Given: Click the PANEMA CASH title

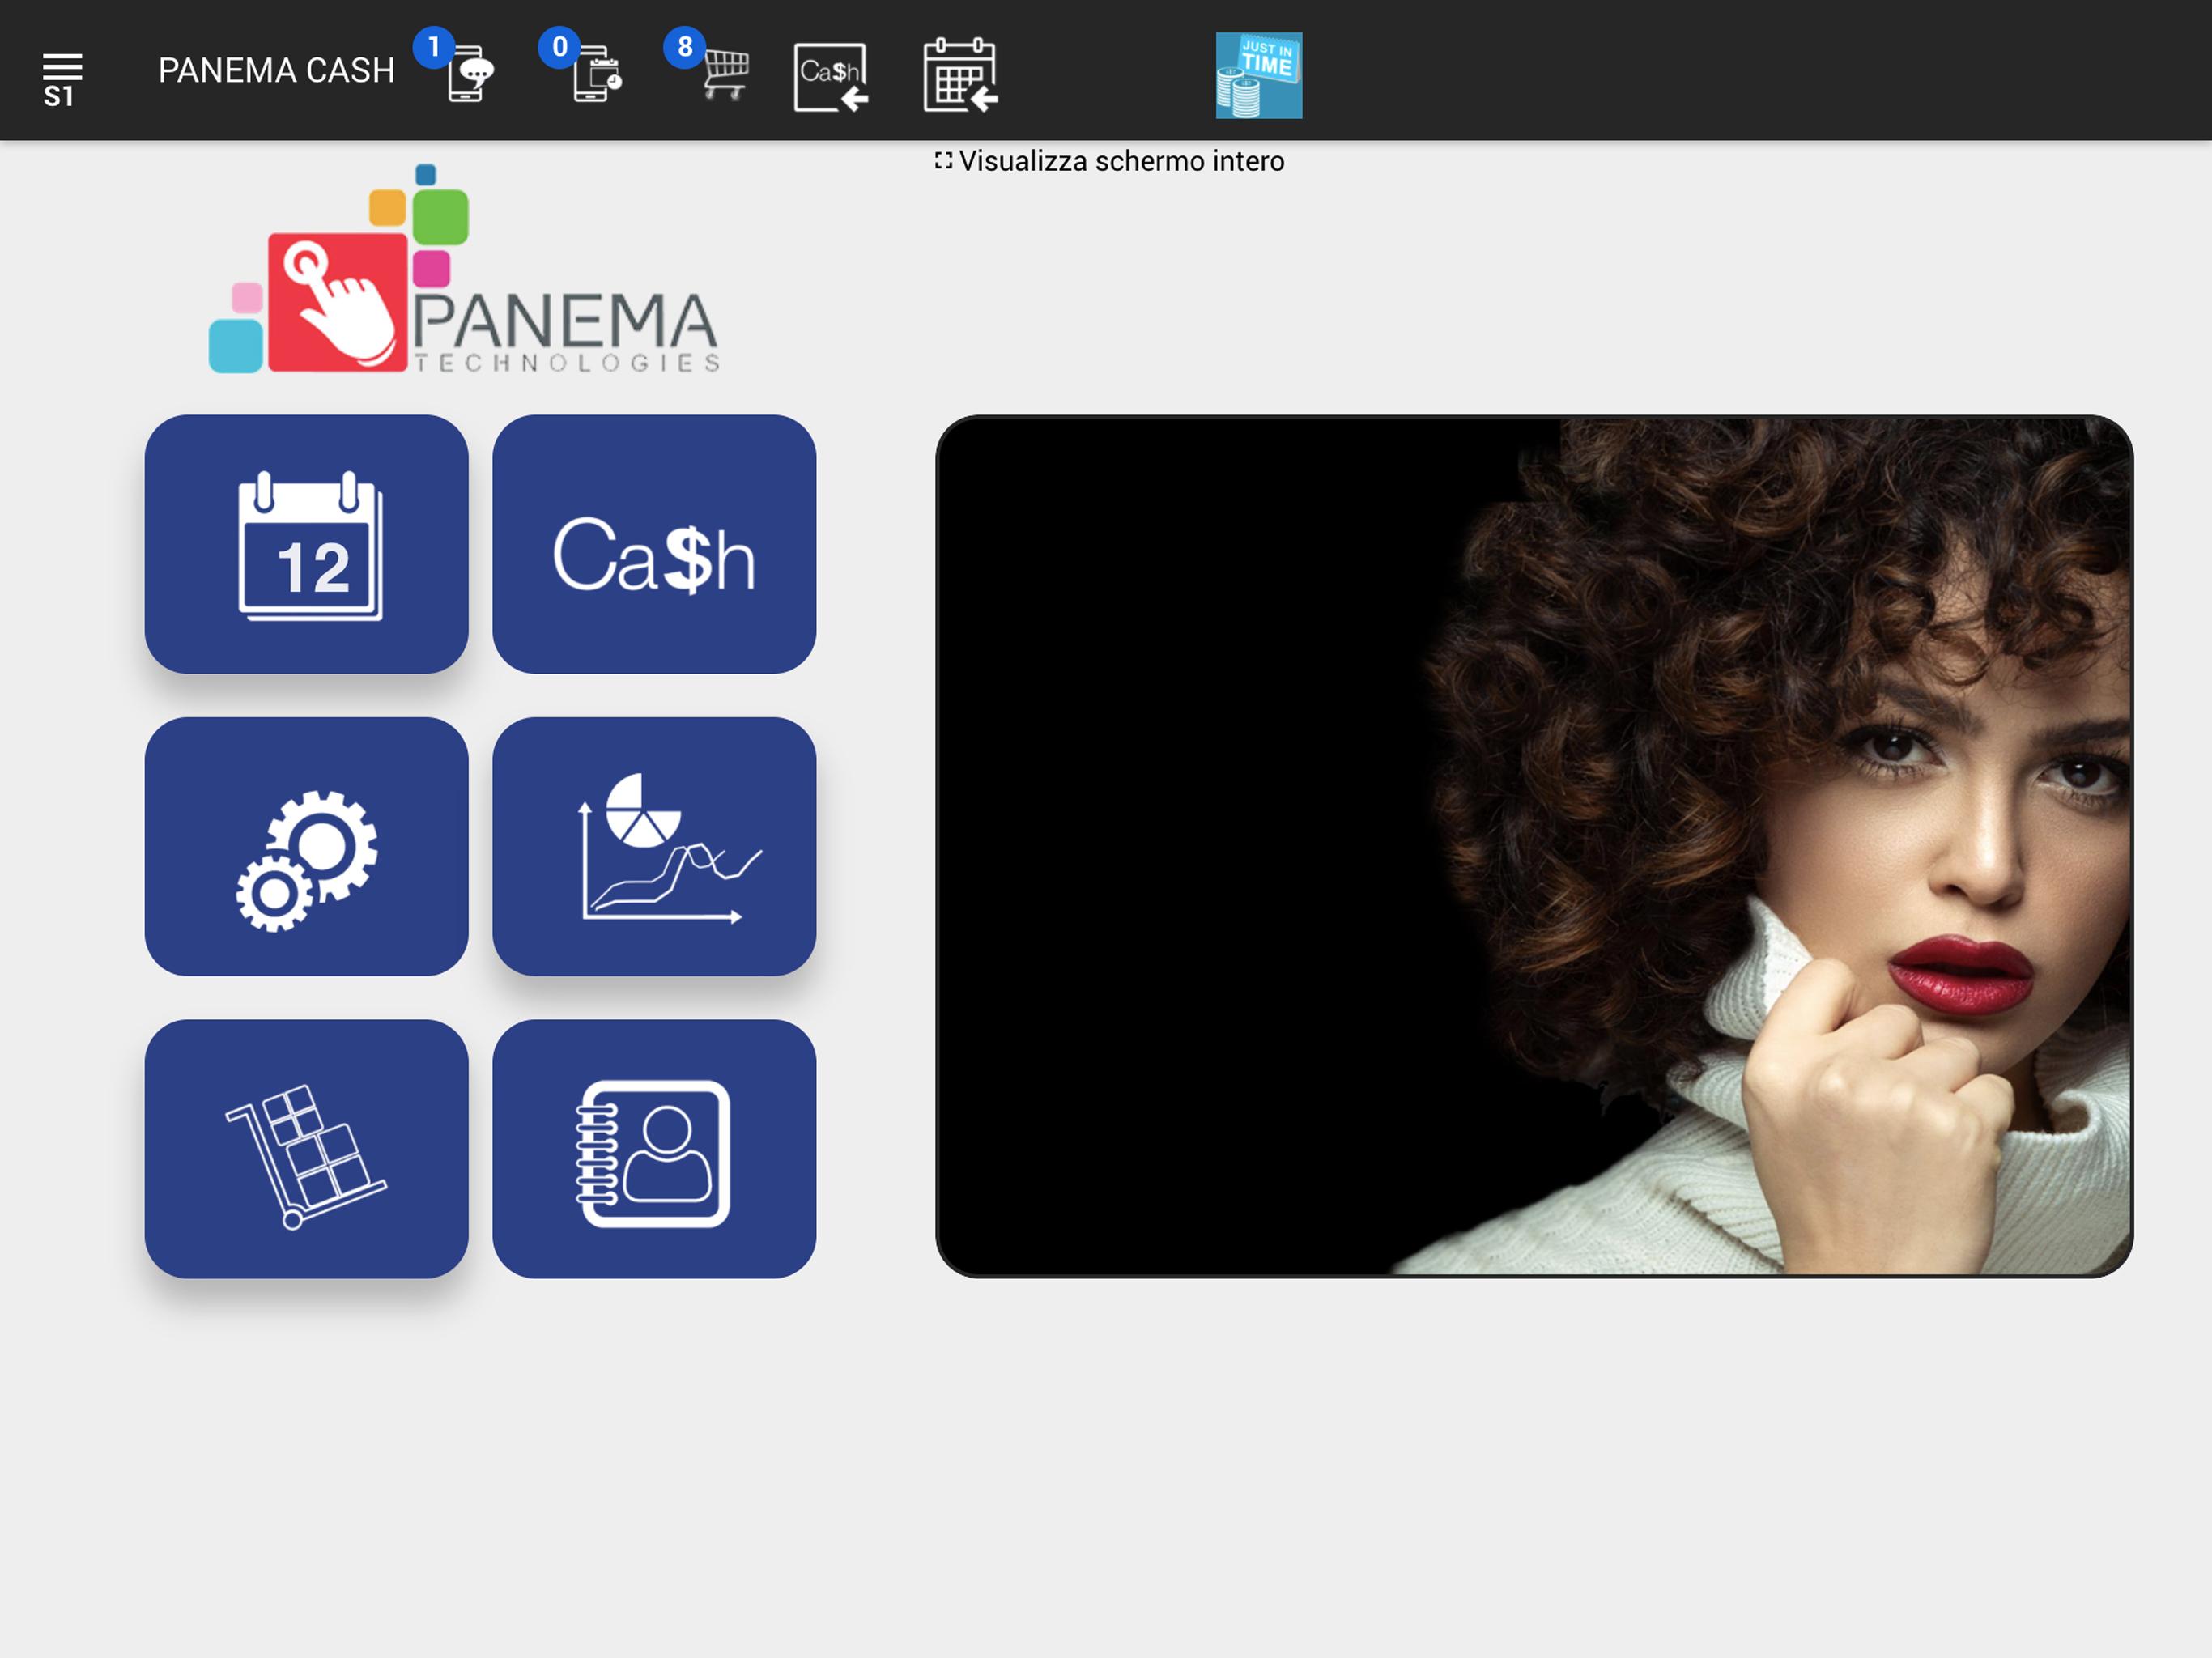Looking at the screenshot, I should coord(276,70).
